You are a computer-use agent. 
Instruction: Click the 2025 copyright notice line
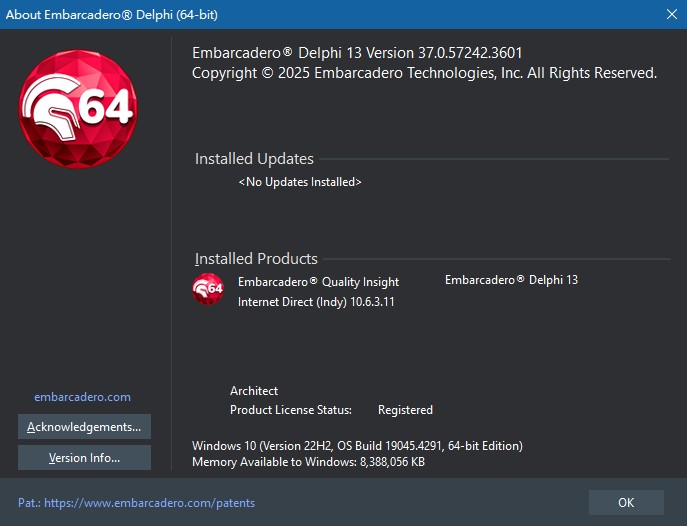pyautogui.click(x=424, y=73)
